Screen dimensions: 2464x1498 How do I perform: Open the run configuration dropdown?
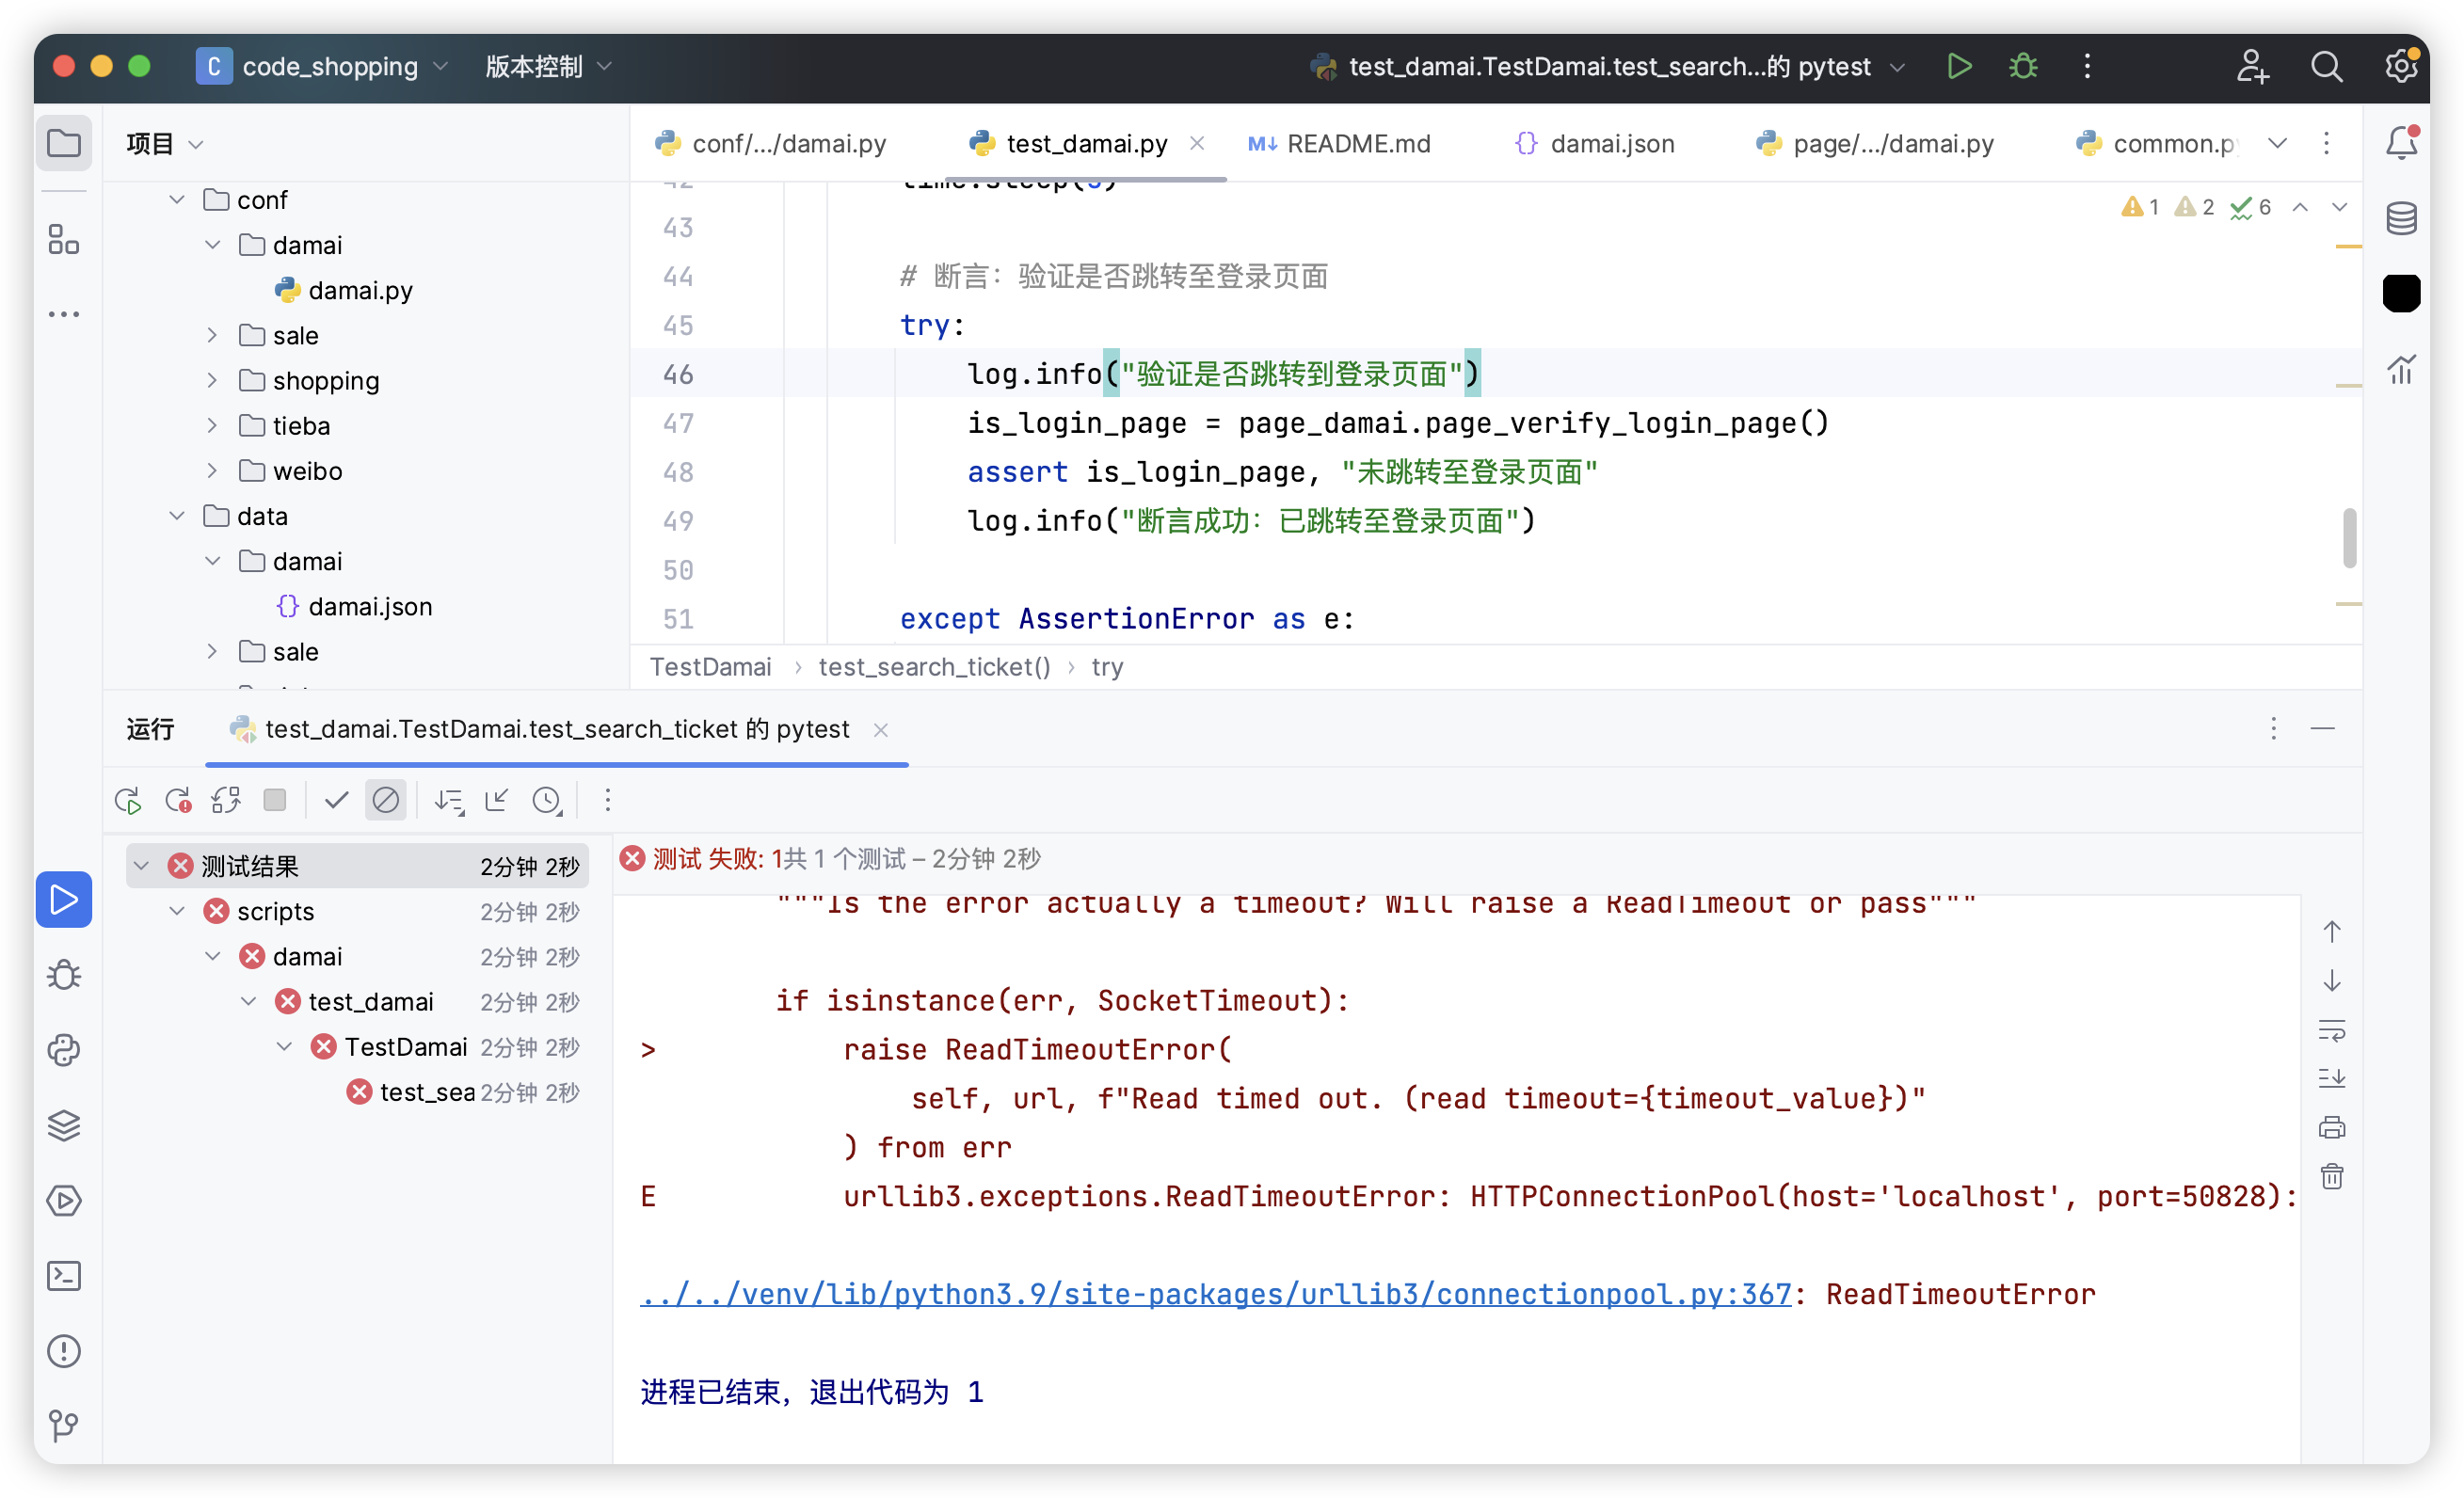[x=1897, y=67]
